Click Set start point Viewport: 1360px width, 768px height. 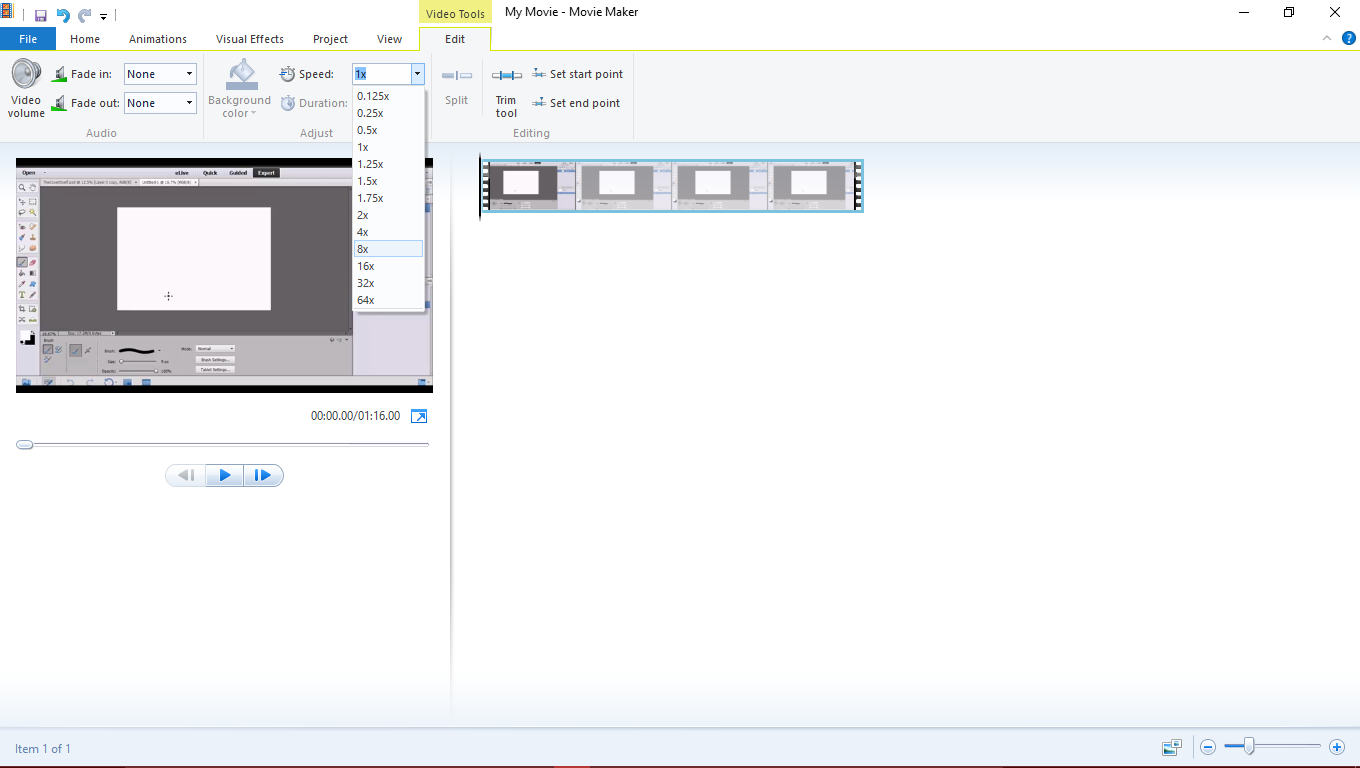(577, 74)
